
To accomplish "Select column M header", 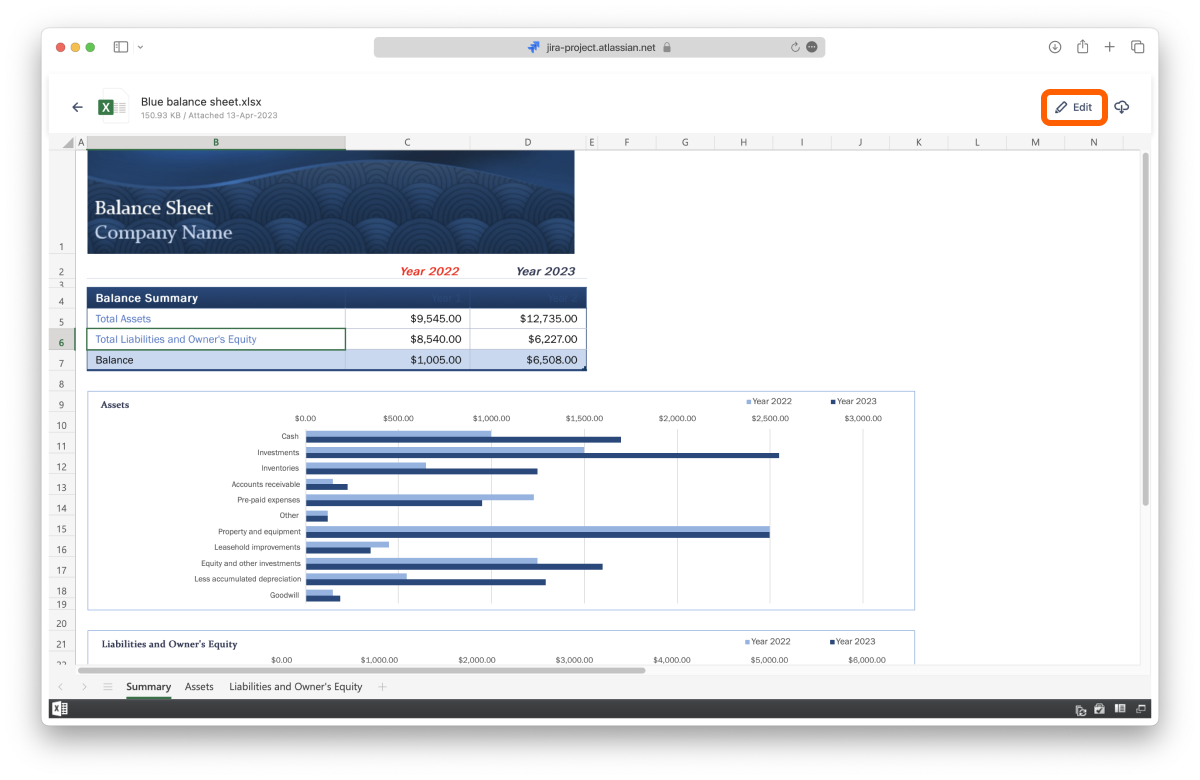I will tap(1035, 142).
